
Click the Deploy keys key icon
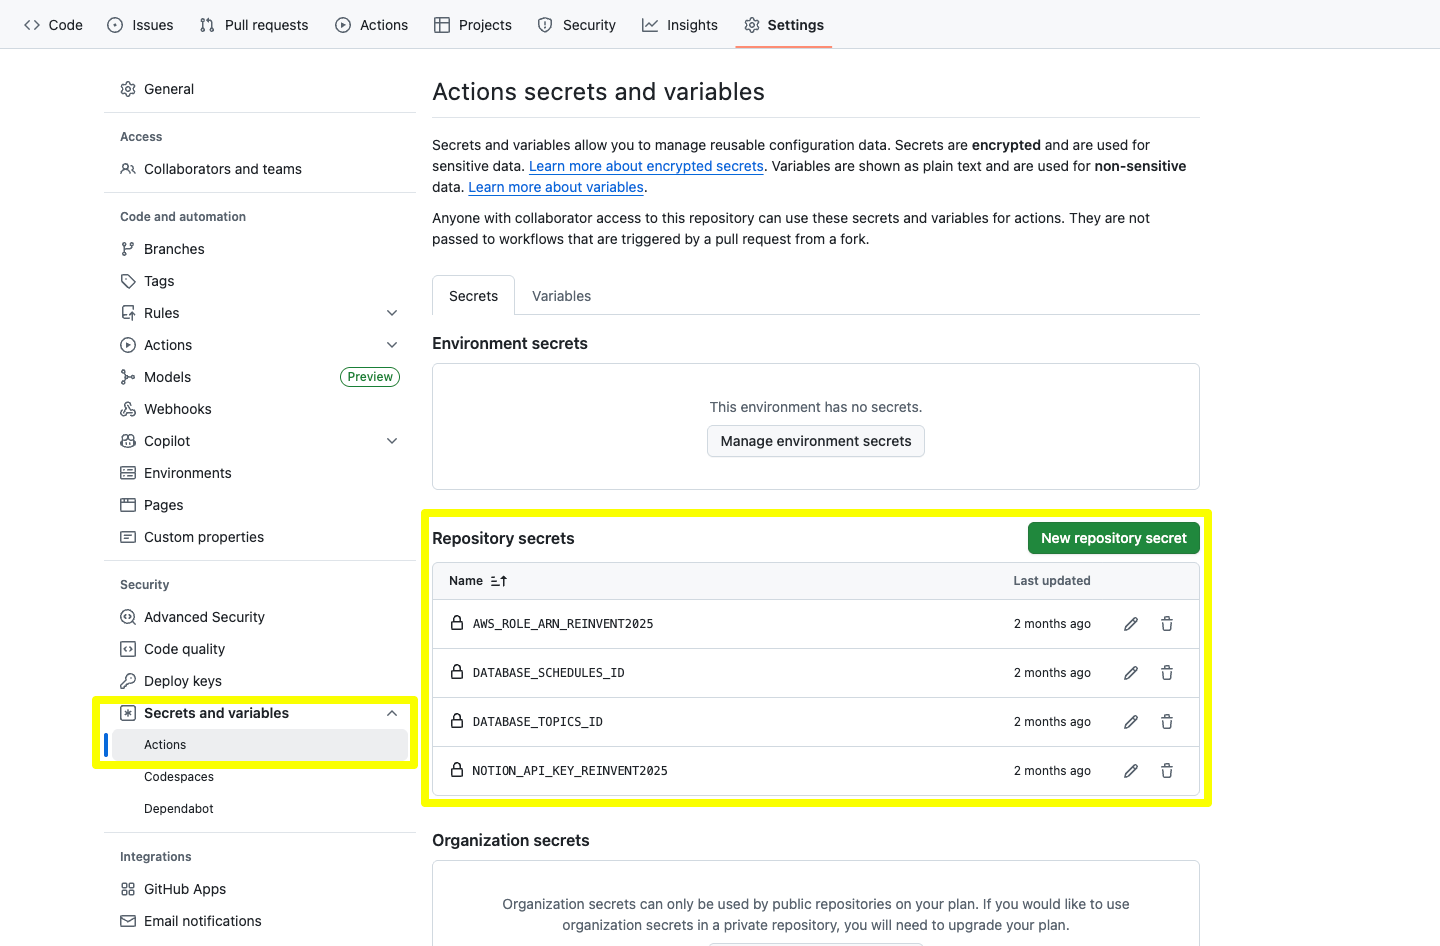[x=128, y=681]
